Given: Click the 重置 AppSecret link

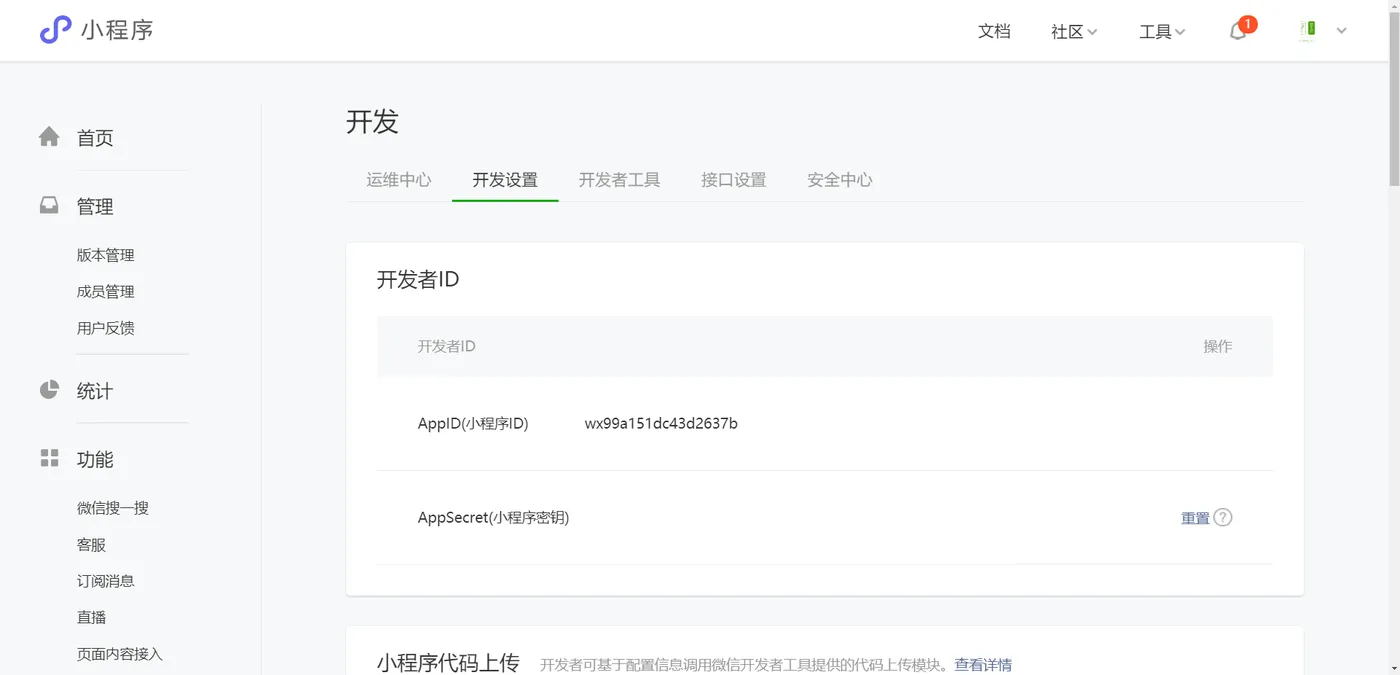Looking at the screenshot, I should 1195,518.
